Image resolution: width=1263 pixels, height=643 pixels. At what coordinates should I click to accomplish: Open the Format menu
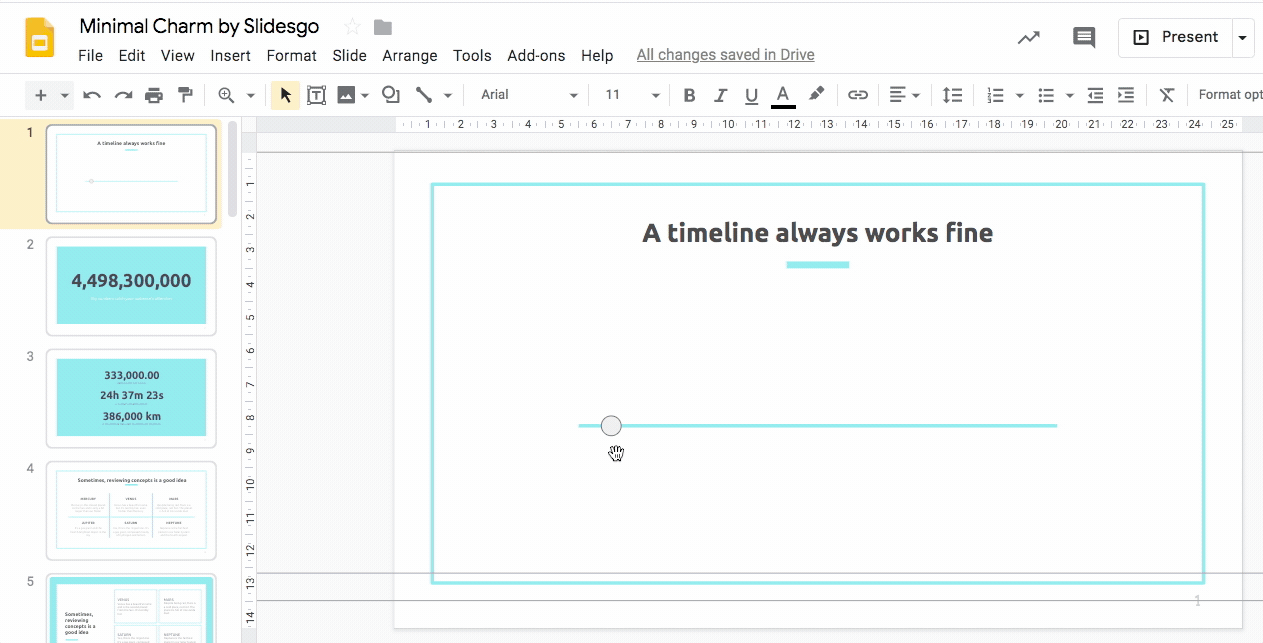tap(291, 56)
